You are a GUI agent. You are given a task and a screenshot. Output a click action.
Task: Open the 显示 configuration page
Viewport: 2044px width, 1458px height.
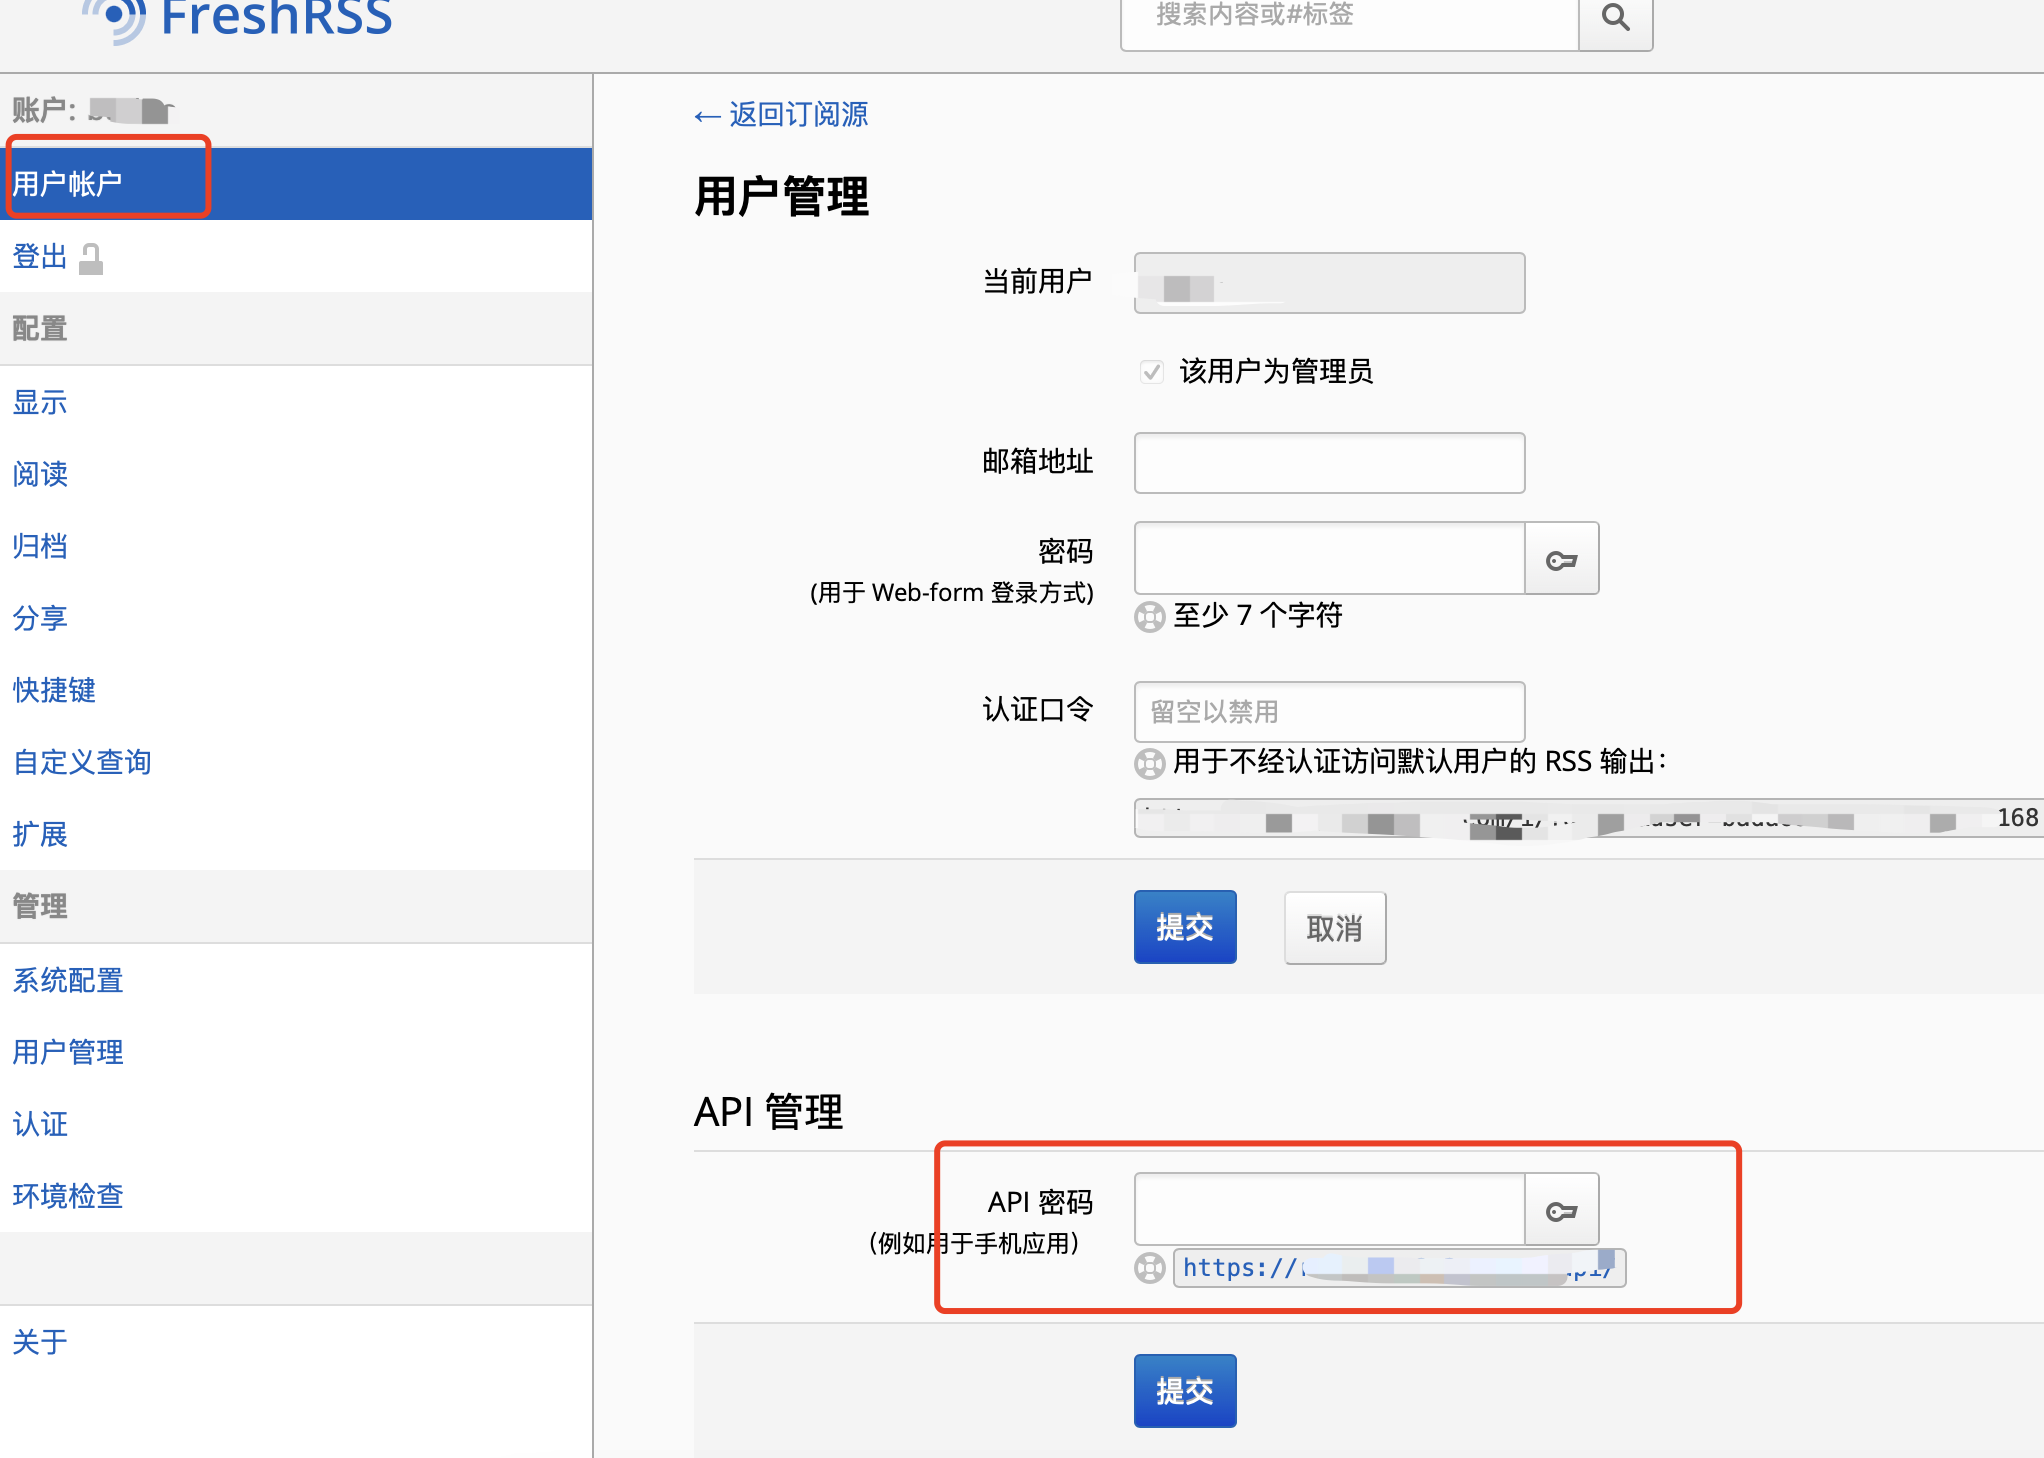point(40,402)
